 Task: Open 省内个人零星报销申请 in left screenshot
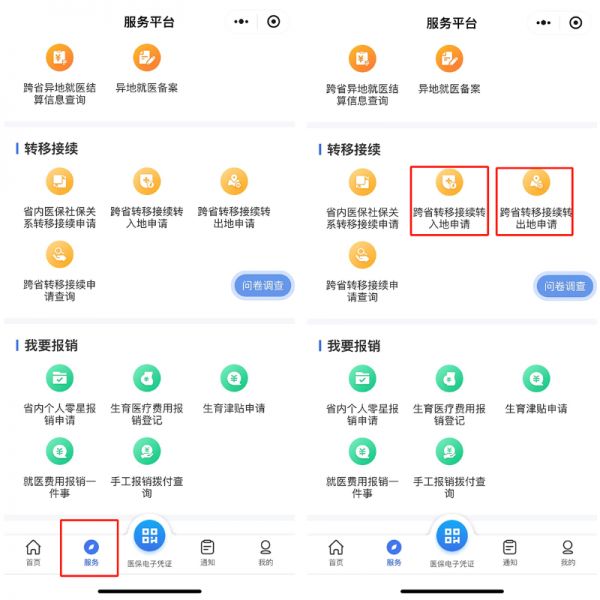(59, 396)
